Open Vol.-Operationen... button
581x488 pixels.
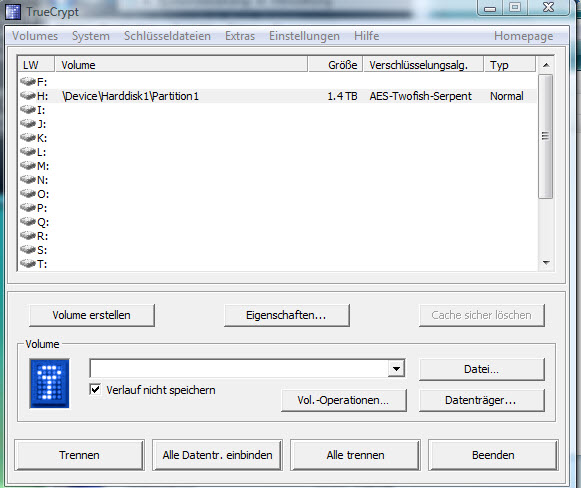tap(344, 400)
